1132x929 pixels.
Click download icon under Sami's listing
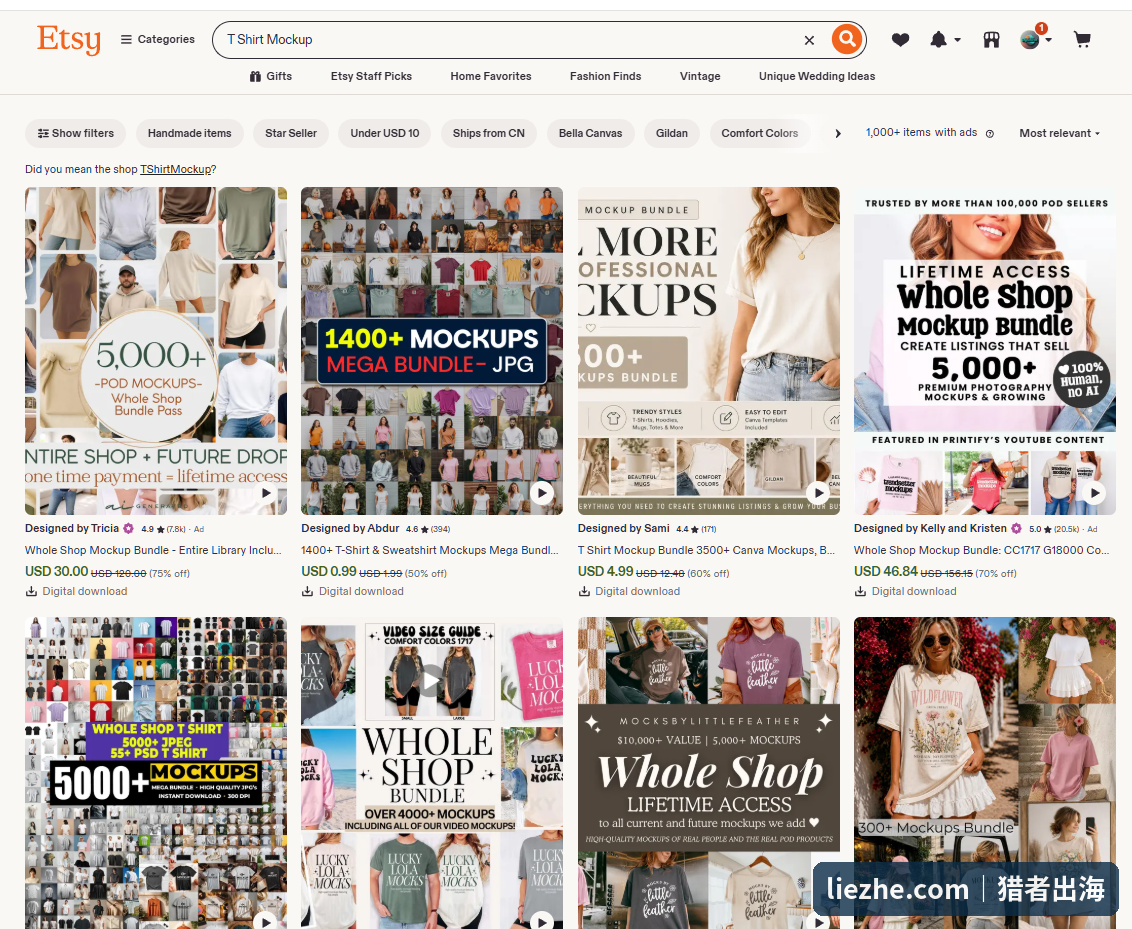pos(584,591)
